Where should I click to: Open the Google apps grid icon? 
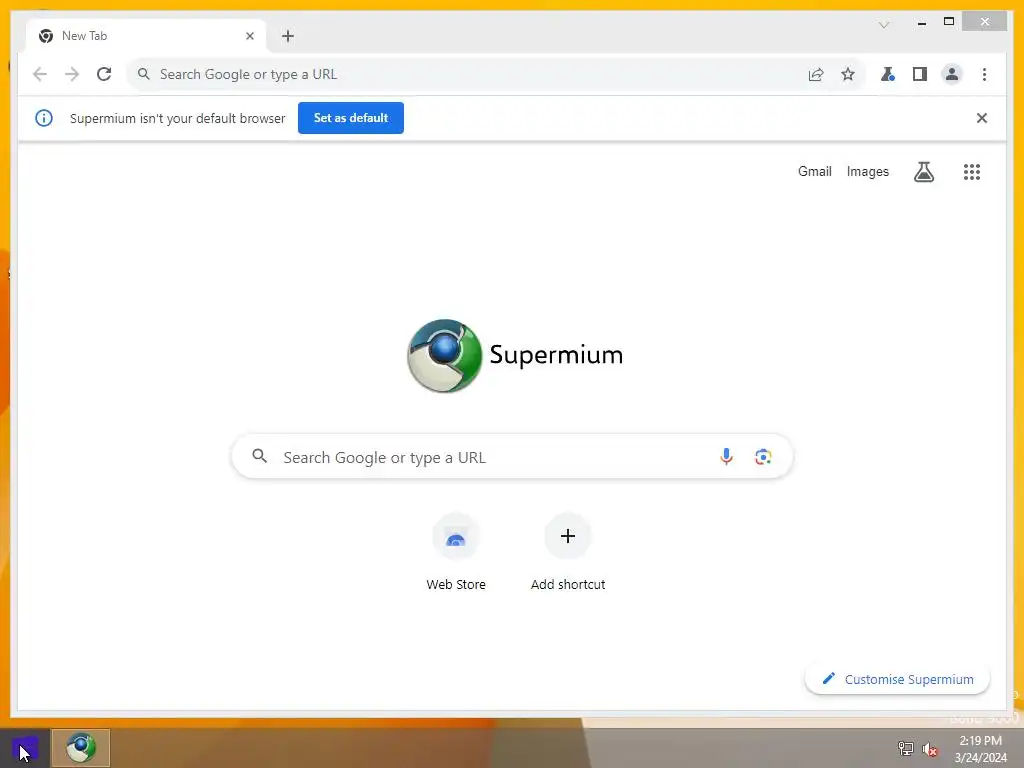(x=972, y=172)
